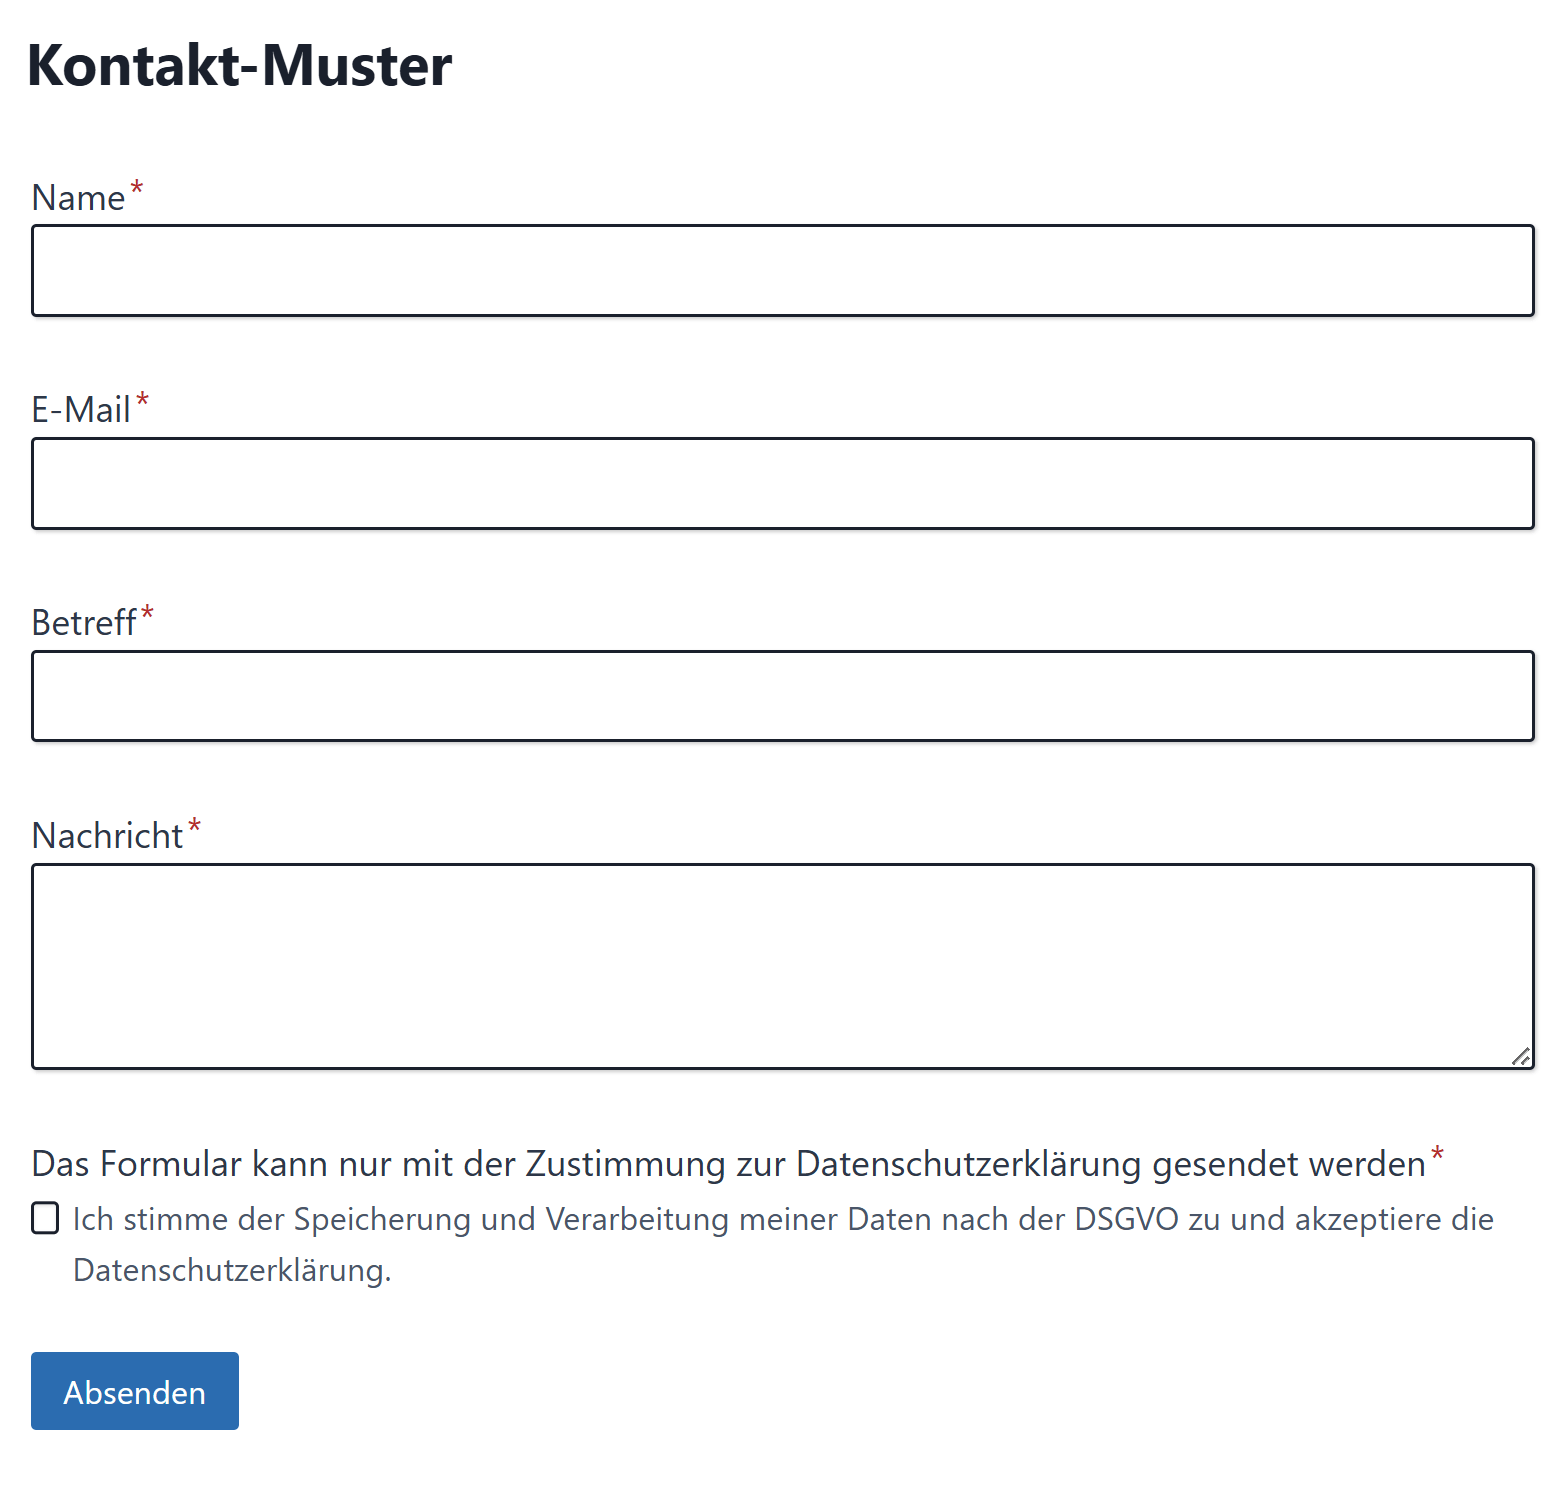
Task: Click the required asterisk next to E-Mail
Action: pyautogui.click(x=143, y=402)
